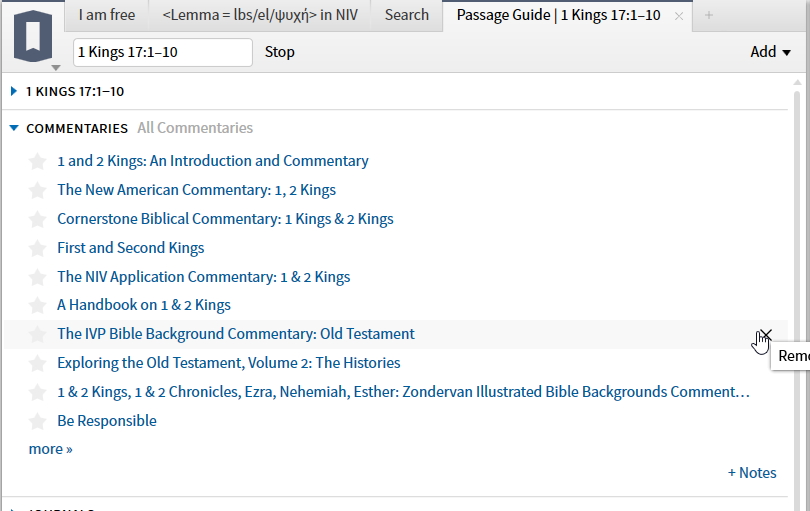Image resolution: width=810 pixels, height=511 pixels.
Task: Click the Logos bookmark app icon
Action: pos(34,36)
